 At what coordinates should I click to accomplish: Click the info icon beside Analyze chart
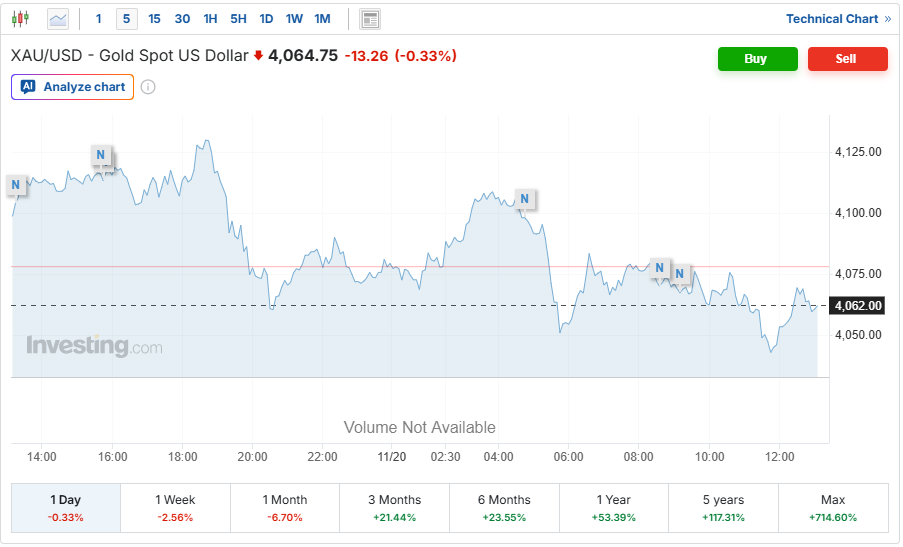148,87
